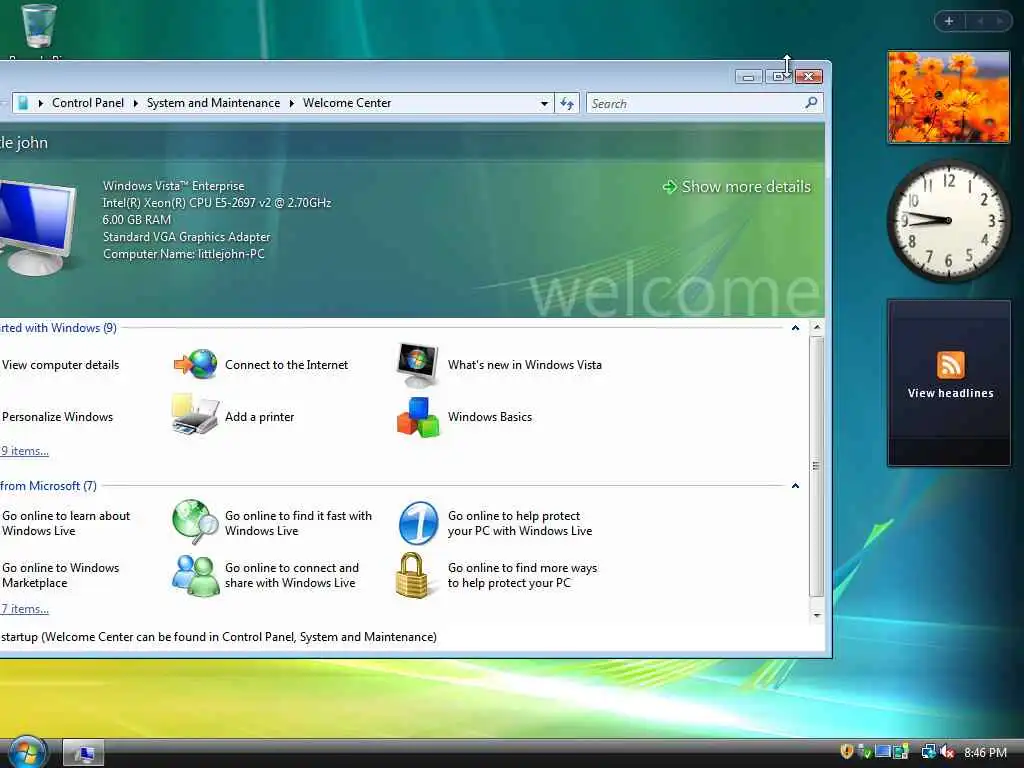Click Show more details link

click(746, 187)
